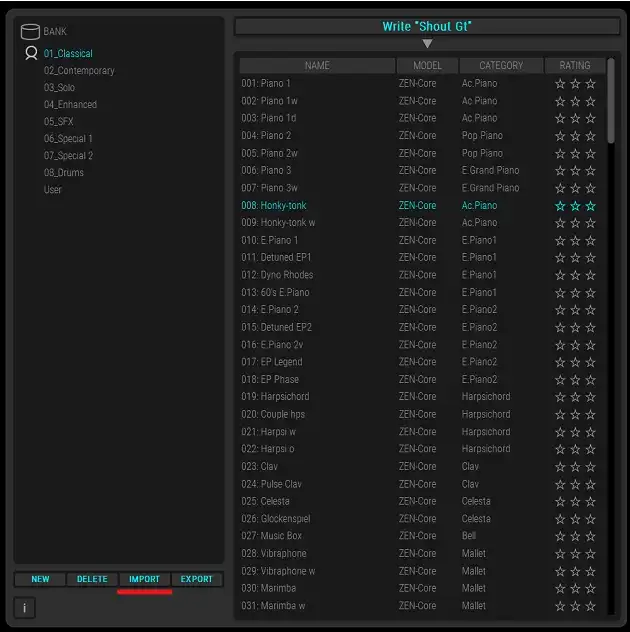The image size is (630, 632).
Task: Select tone 012: Dyno Rhodes
Action: tap(277, 275)
